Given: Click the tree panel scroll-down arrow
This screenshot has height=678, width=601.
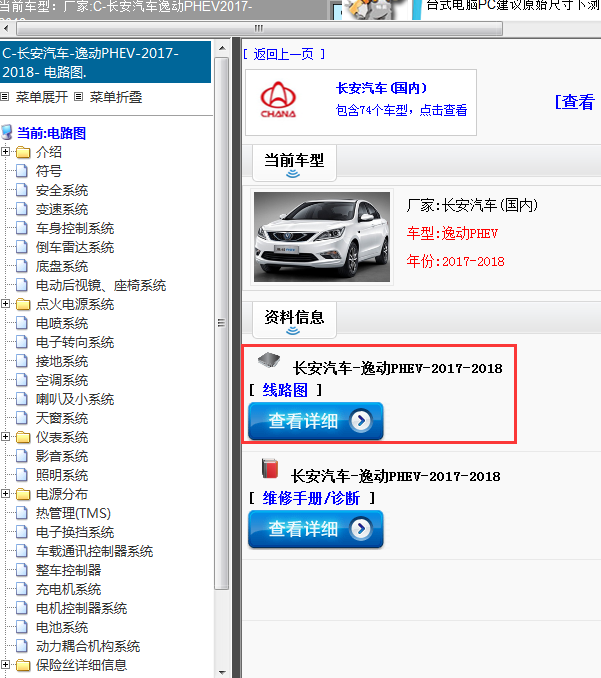Looking at the screenshot, I should (x=222, y=672).
